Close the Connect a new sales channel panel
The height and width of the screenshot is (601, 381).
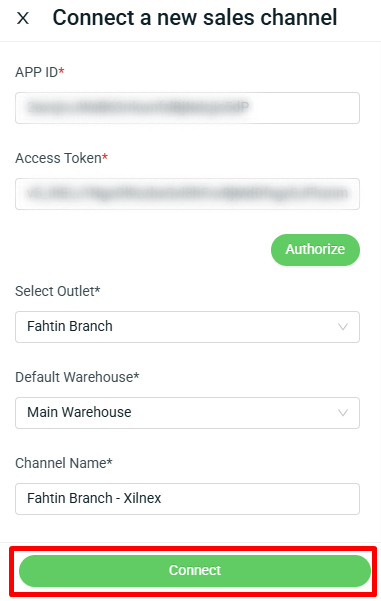coord(23,18)
